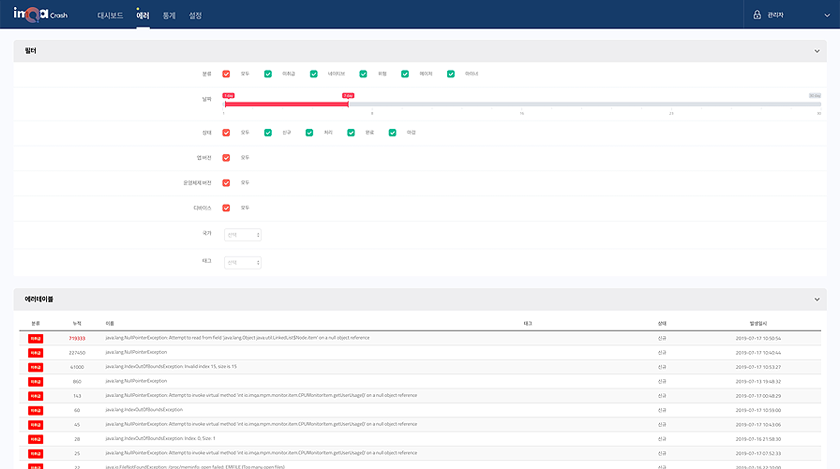The height and width of the screenshot is (469, 840).
Task: Click the red severity badge on the 227450 row
Action: [36, 353]
